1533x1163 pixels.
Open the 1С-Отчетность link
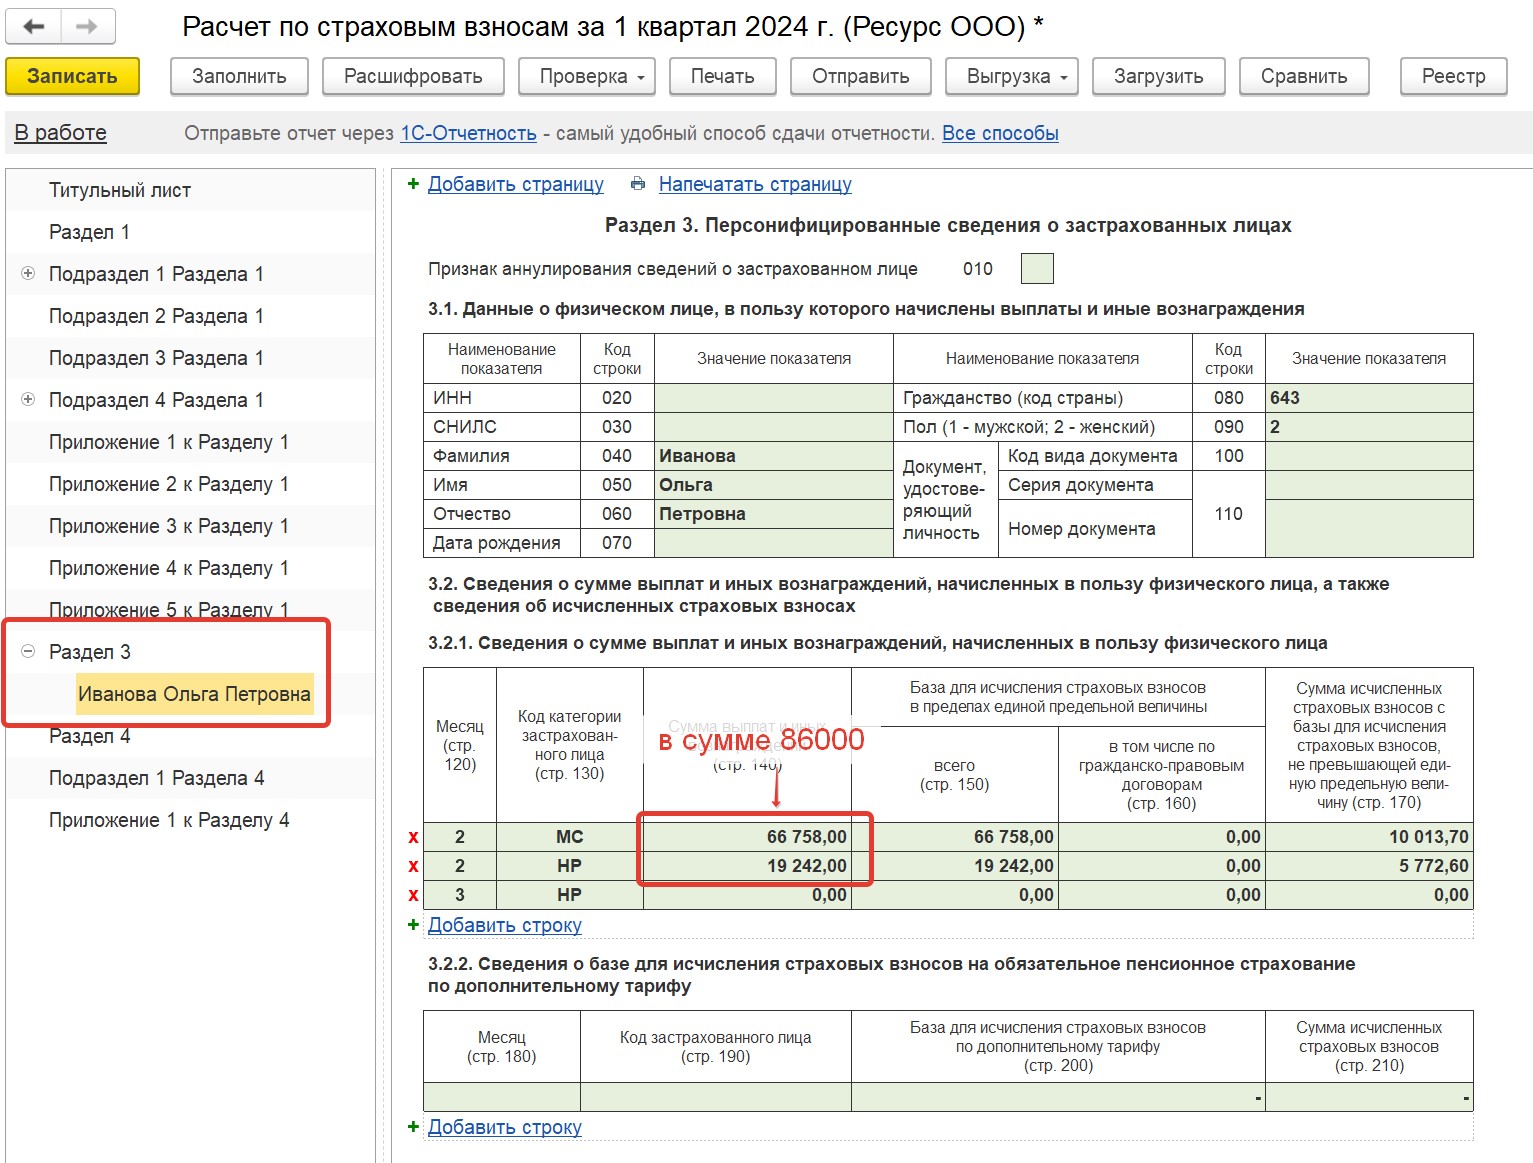(x=468, y=133)
